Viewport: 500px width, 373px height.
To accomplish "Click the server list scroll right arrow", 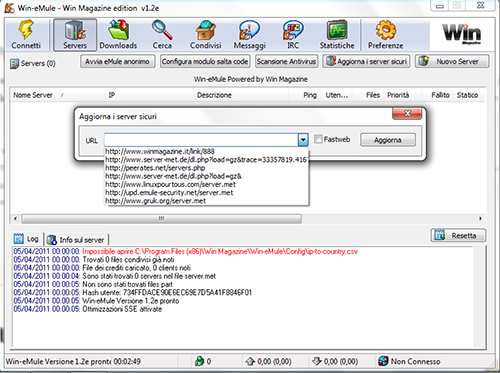I will [480, 219].
